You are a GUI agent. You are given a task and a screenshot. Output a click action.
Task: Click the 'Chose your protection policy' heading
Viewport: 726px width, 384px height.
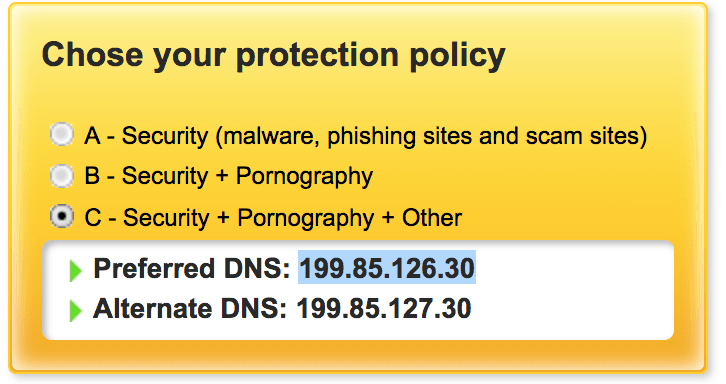tap(274, 56)
